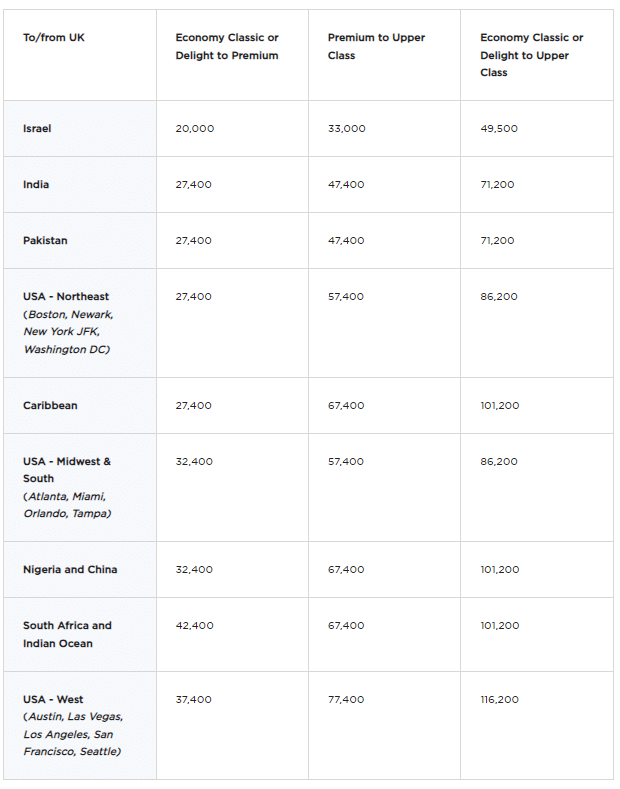Click the 33,000 value in Israel row
The image size is (620, 789).
pyautogui.click(x=346, y=129)
